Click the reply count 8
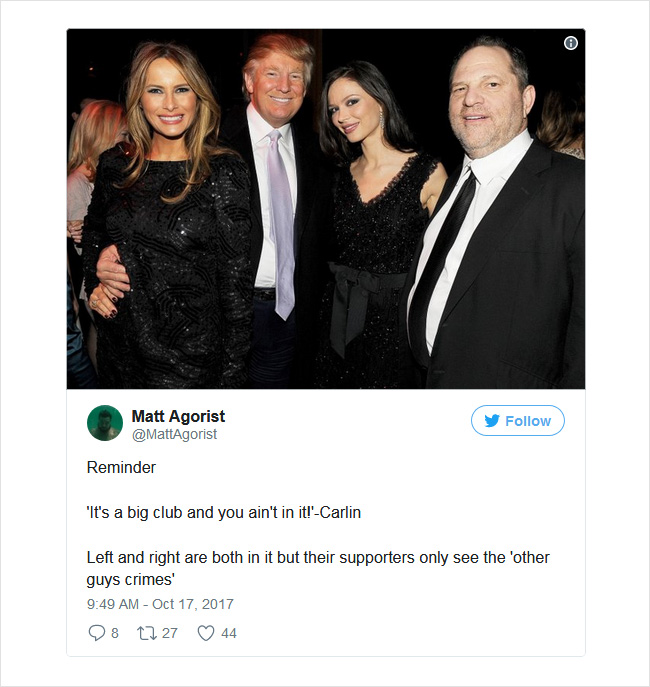650x687 pixels. click(115, 633)
